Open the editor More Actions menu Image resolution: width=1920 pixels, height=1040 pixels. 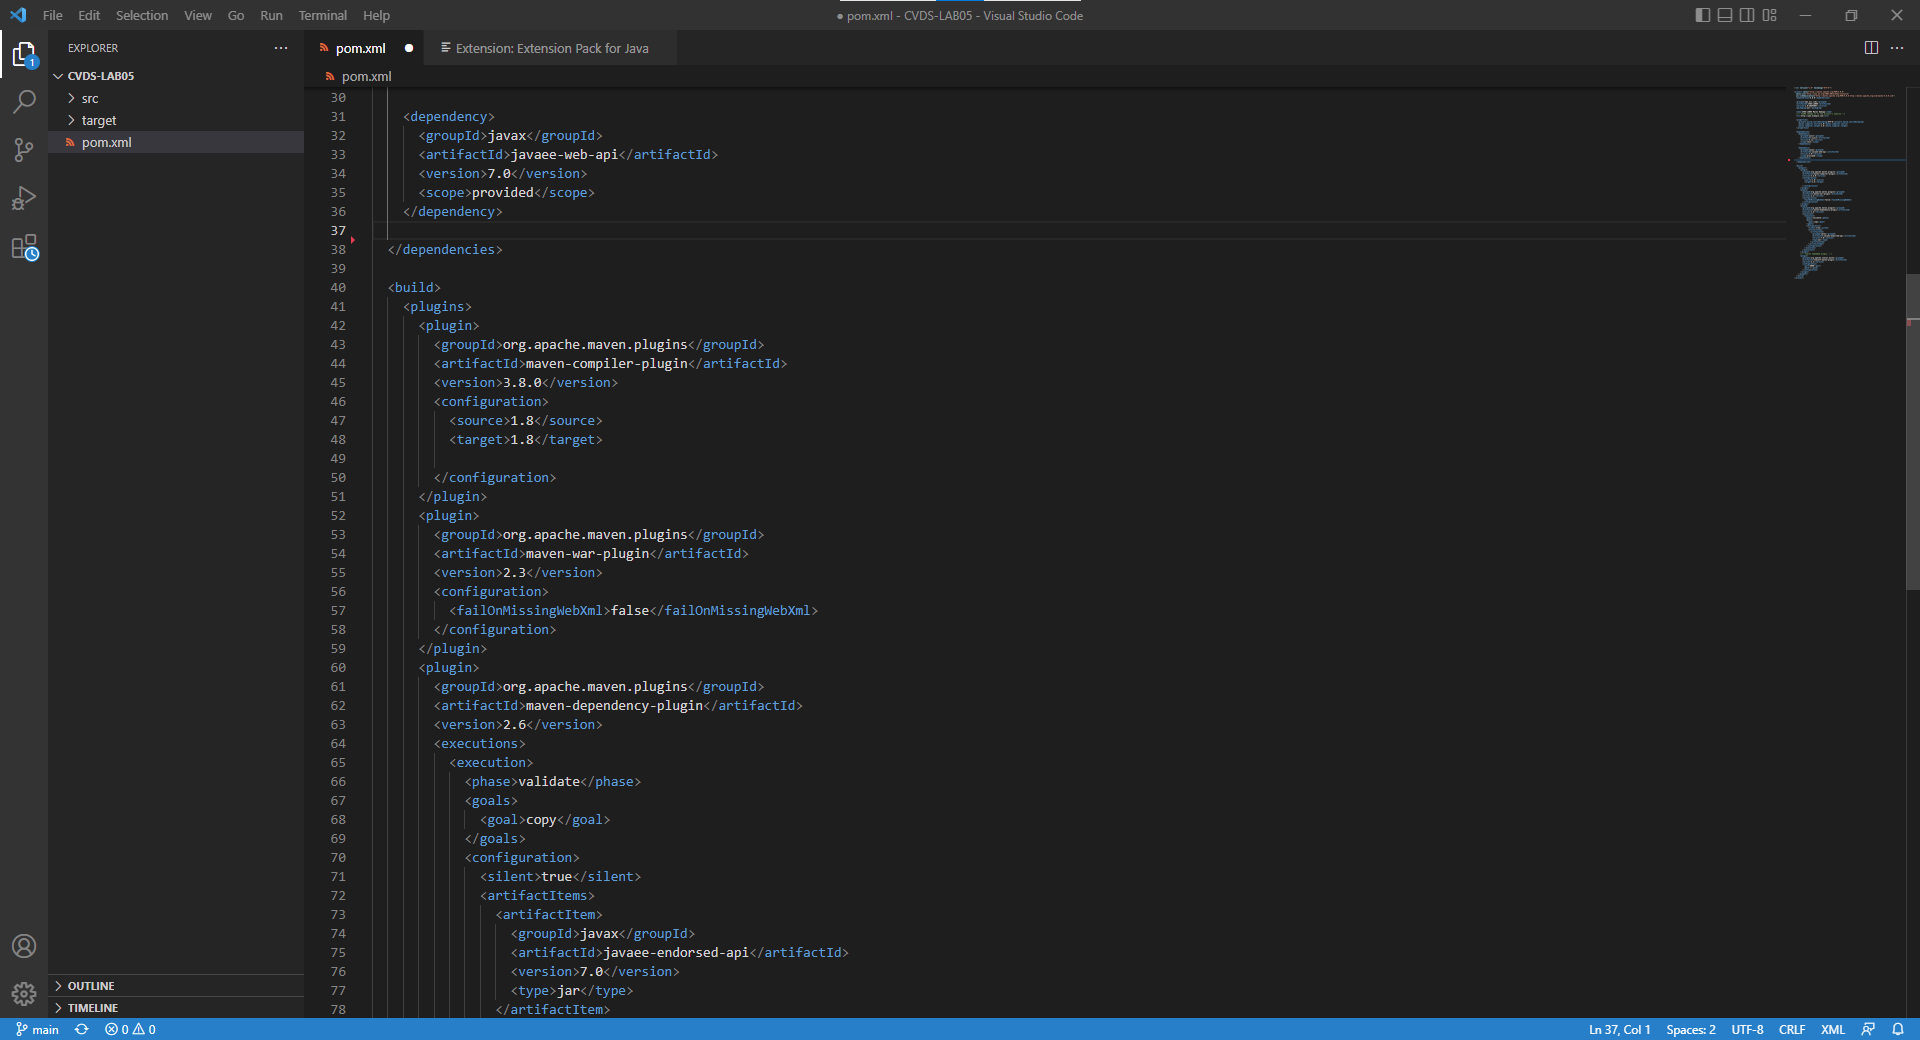[1897, 48]
